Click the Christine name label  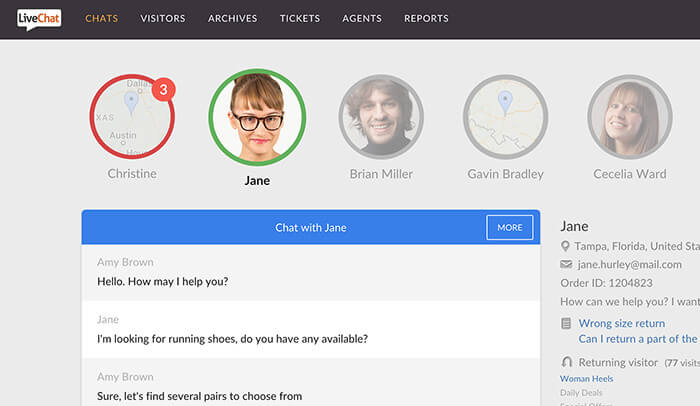(x=132, y=173)
